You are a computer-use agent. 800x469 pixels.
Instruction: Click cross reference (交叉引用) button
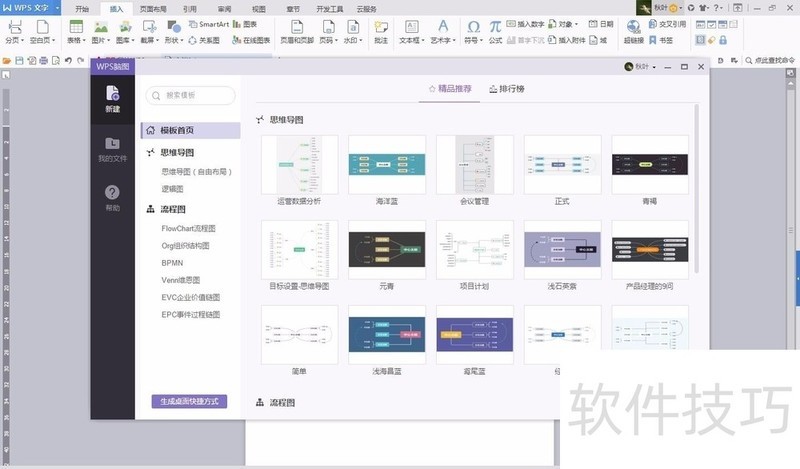pos(667,24)
